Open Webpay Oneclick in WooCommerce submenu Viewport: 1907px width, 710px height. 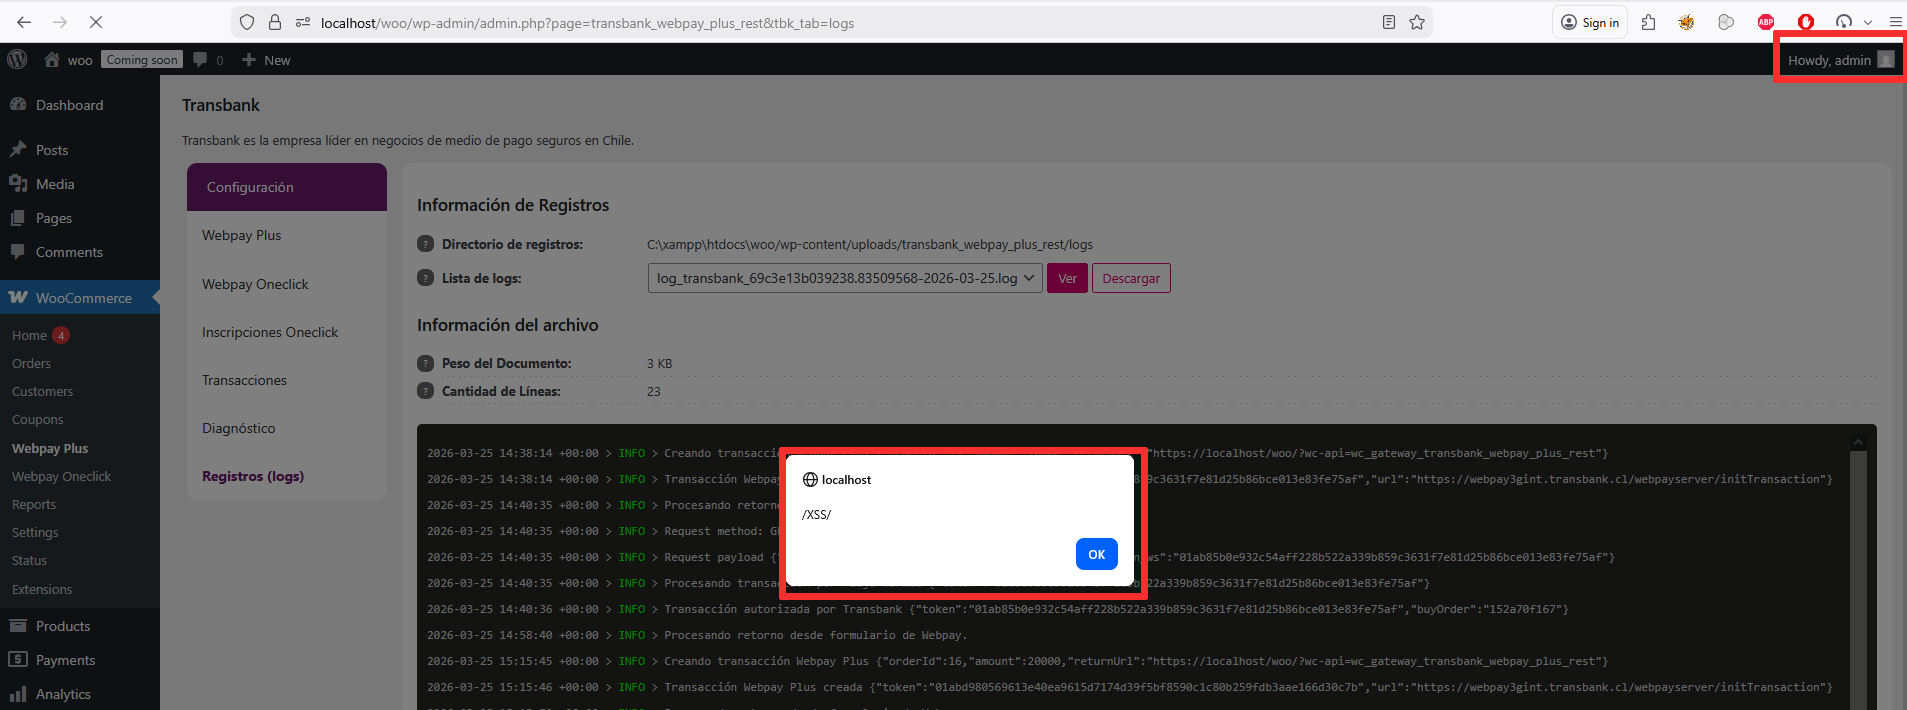click(x=61, y=476)
